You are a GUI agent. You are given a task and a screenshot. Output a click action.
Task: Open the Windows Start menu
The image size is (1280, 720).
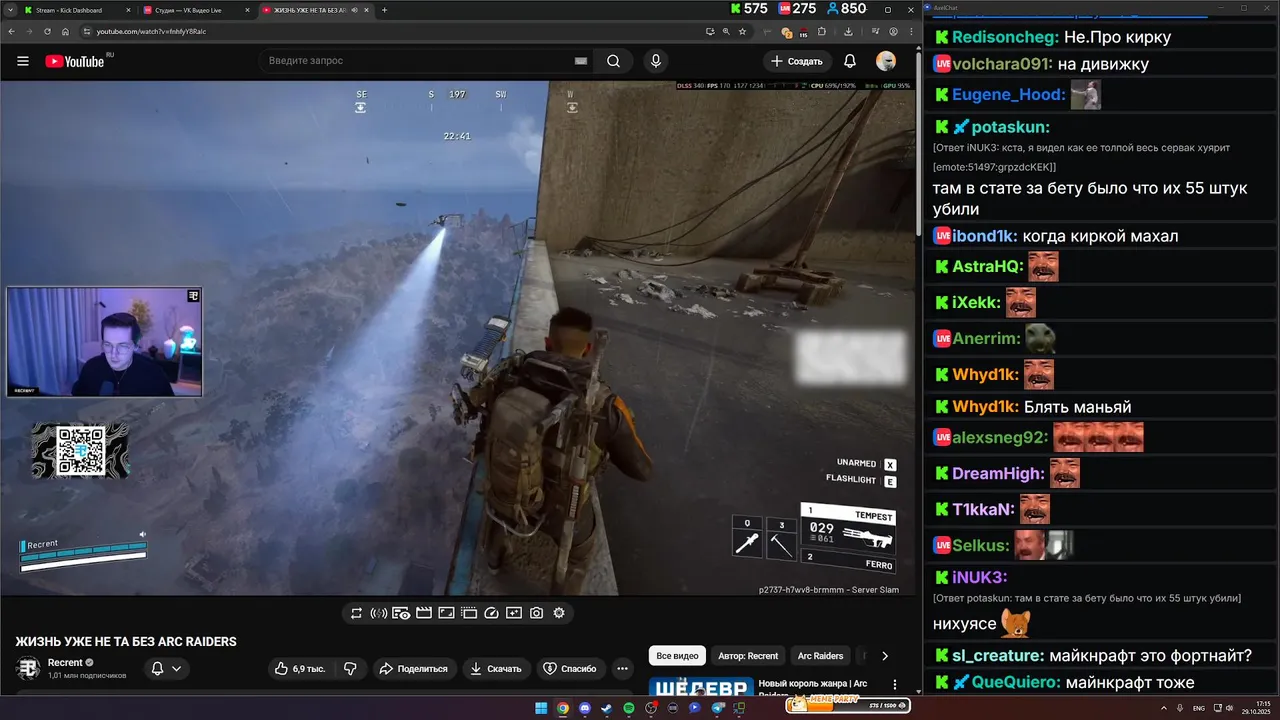pyautogui.click(x=541, y=708)
